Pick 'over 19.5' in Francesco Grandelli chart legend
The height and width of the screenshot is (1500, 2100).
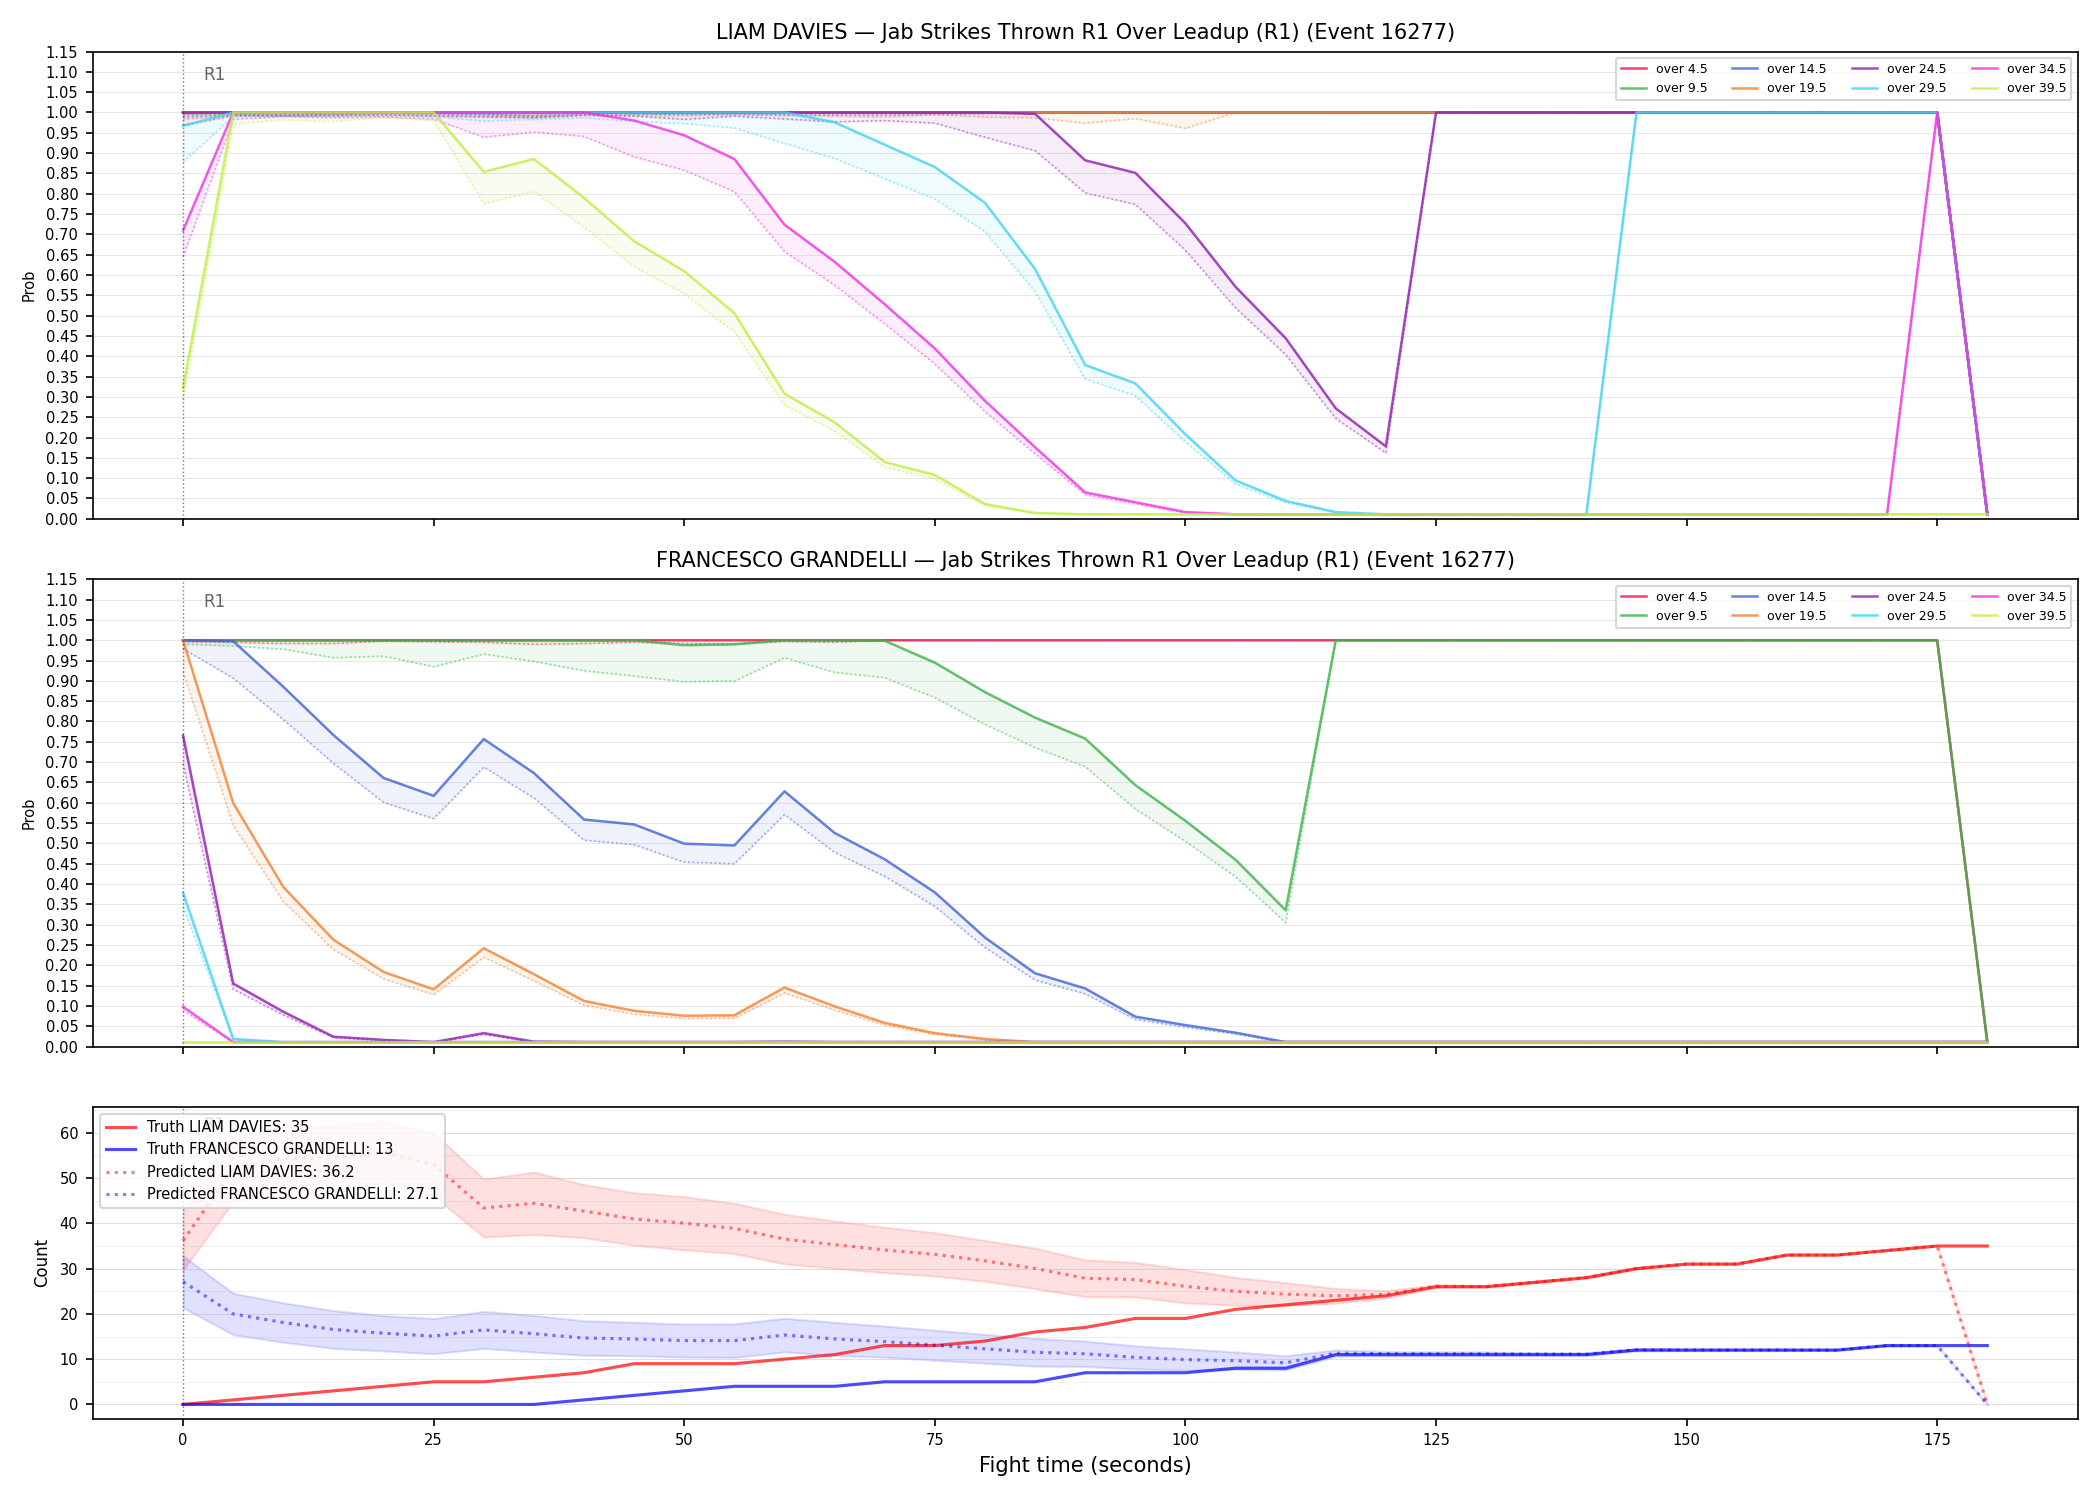[1779, 616]
